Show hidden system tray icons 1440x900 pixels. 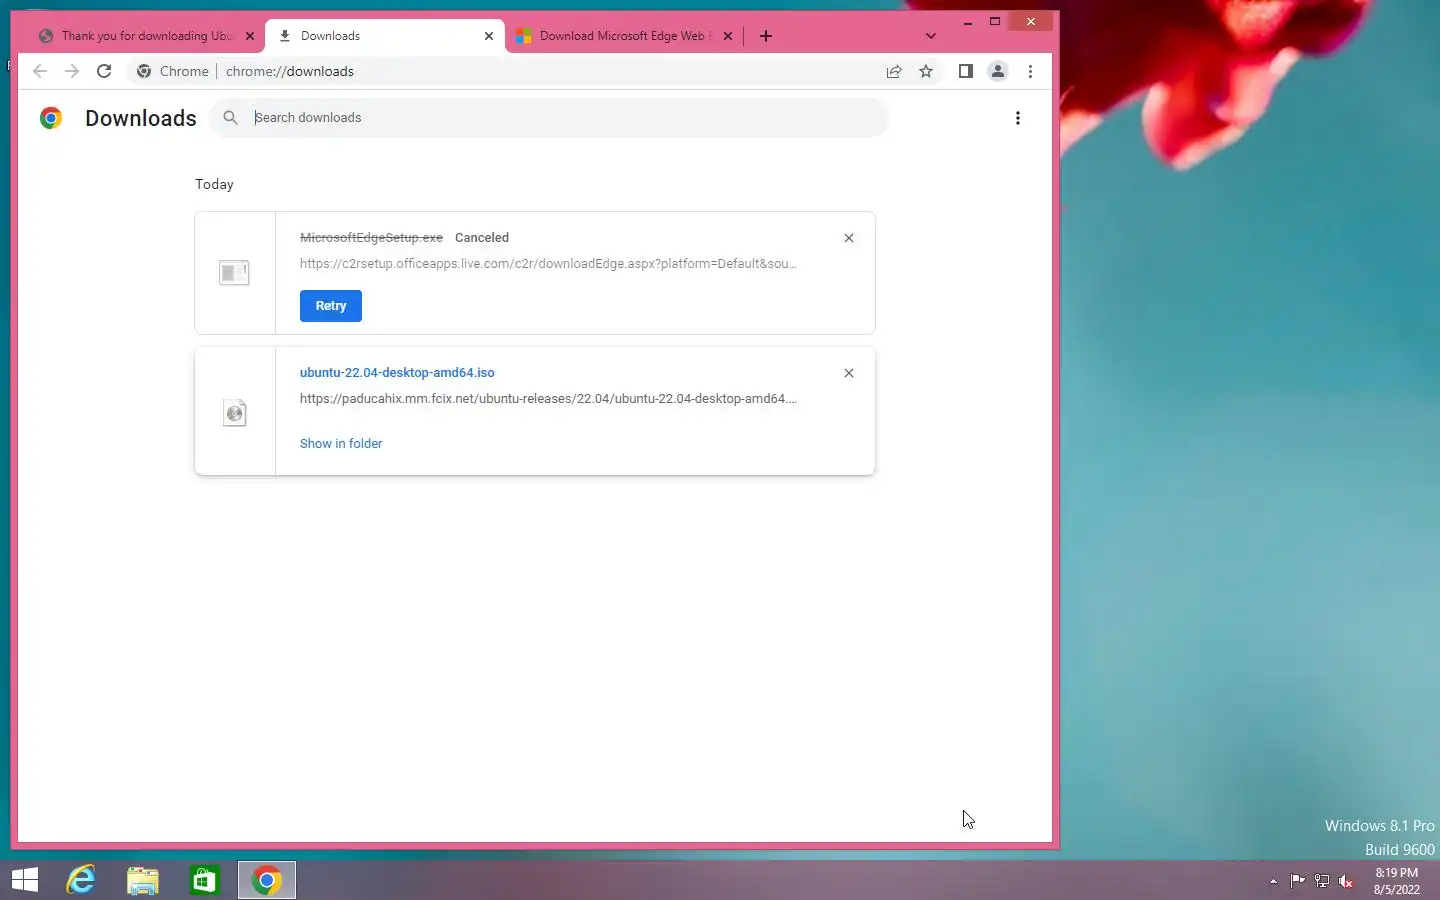coord(1273,881)
